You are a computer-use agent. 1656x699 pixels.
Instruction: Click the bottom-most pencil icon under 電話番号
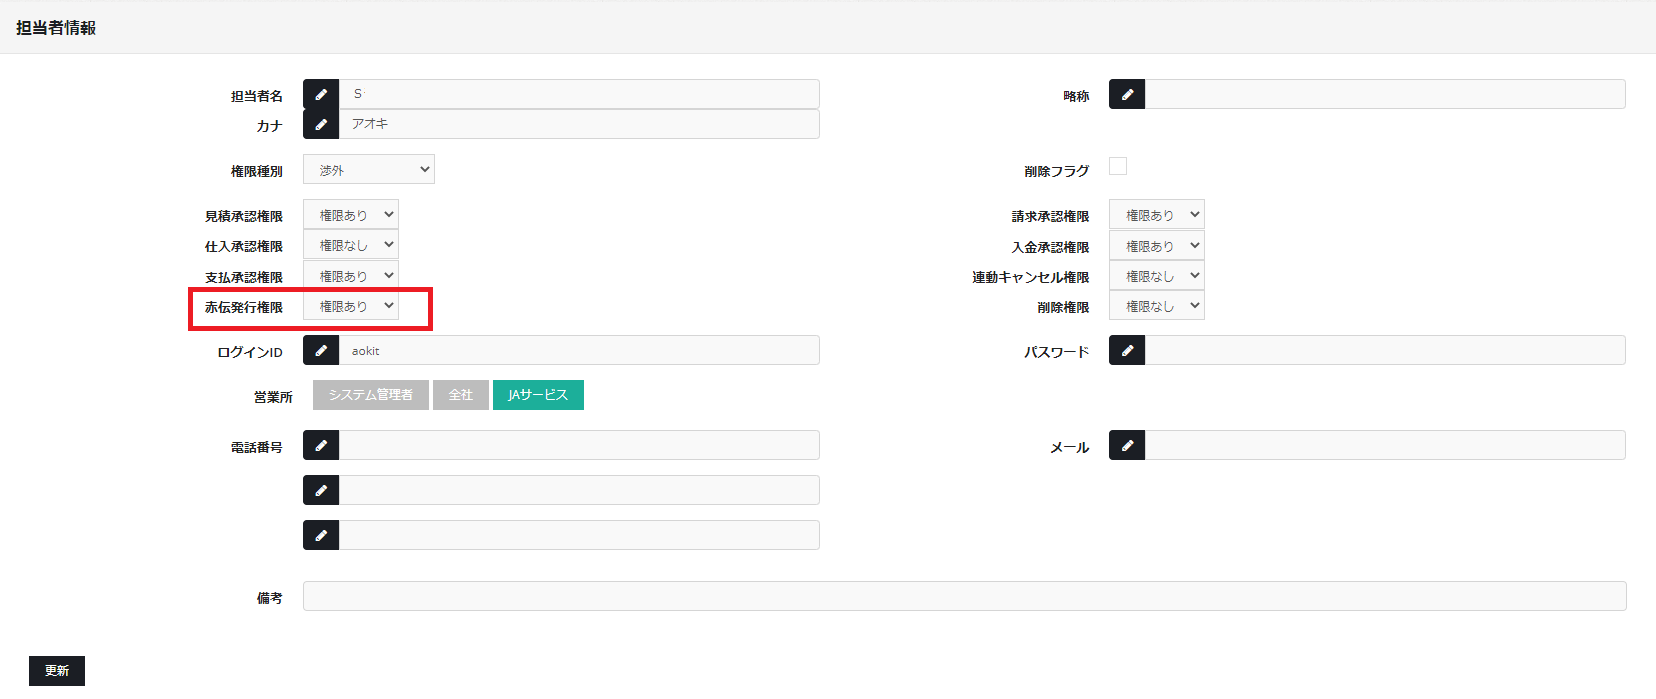(321, 535)
